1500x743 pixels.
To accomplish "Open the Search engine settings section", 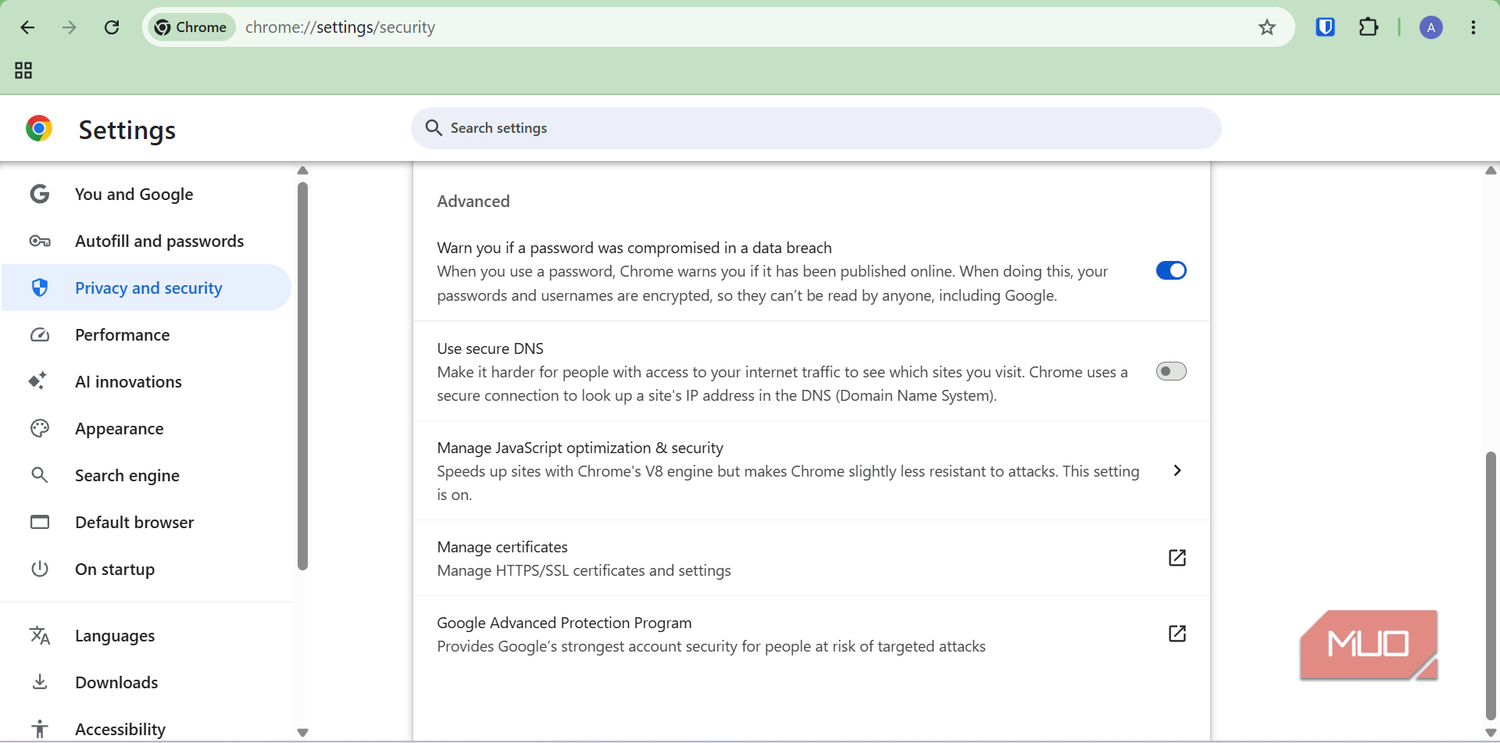I will pyautogui.click(x=147, y=475).
